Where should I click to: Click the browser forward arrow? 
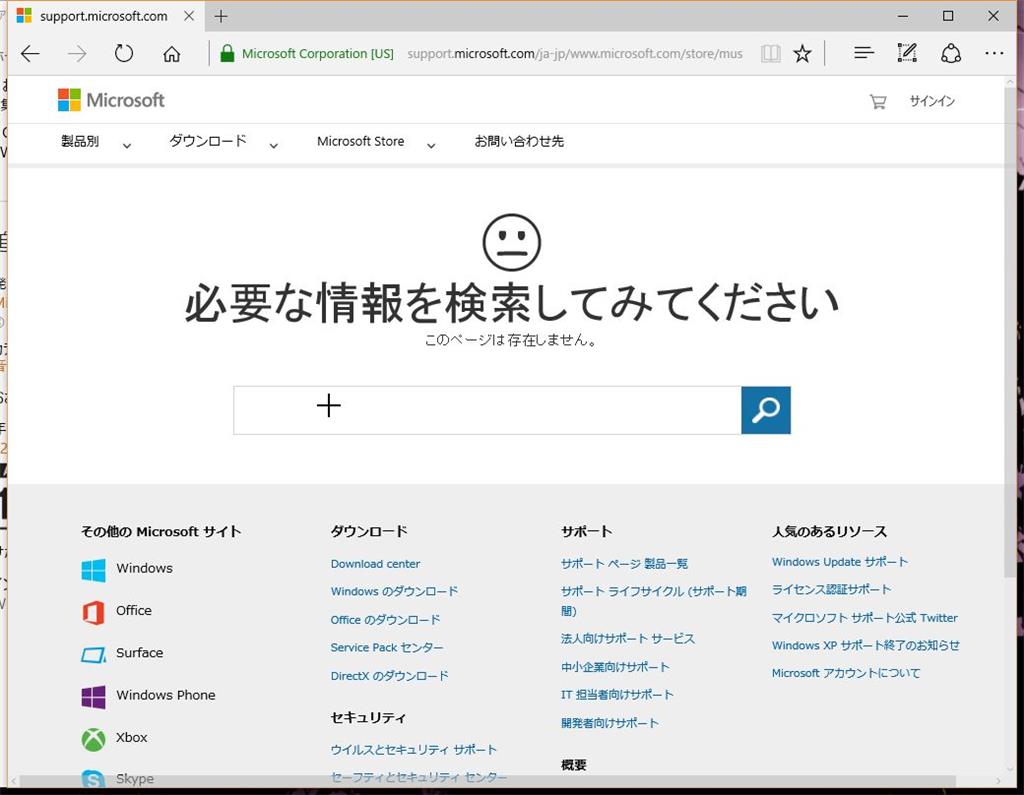coord(77,54)
